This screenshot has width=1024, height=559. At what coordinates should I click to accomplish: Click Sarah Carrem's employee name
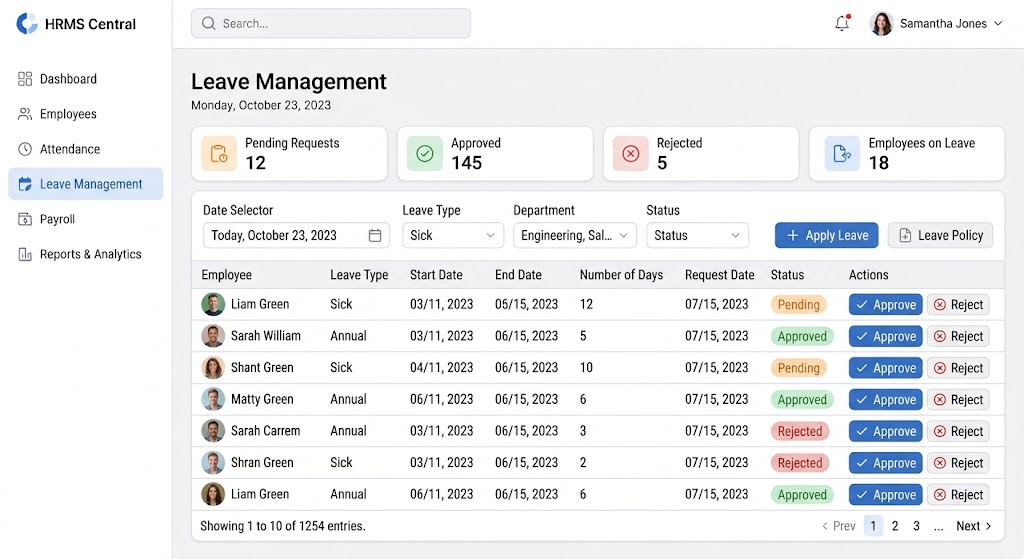coord(265,431)
